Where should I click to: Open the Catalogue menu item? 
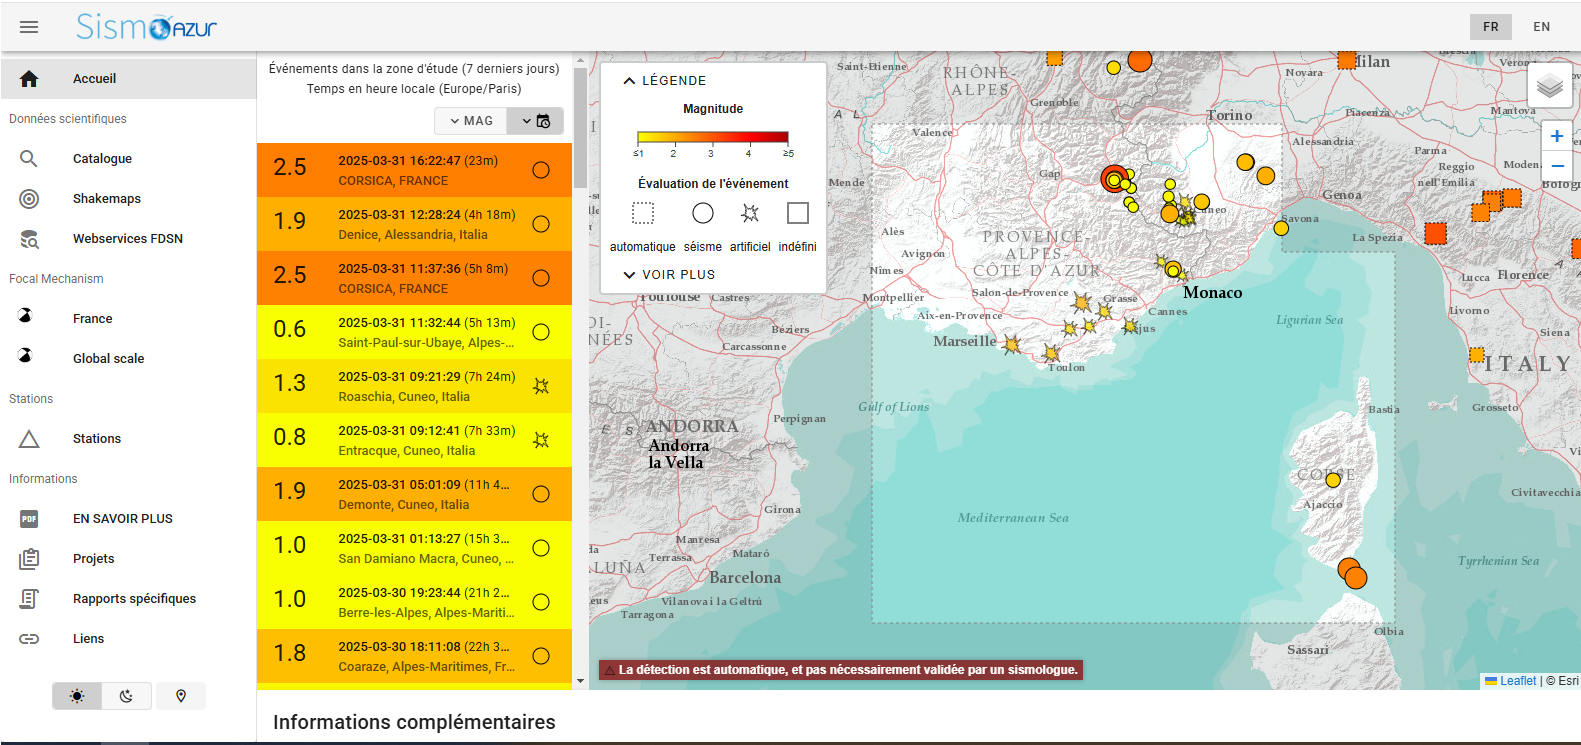pos(102,159)
